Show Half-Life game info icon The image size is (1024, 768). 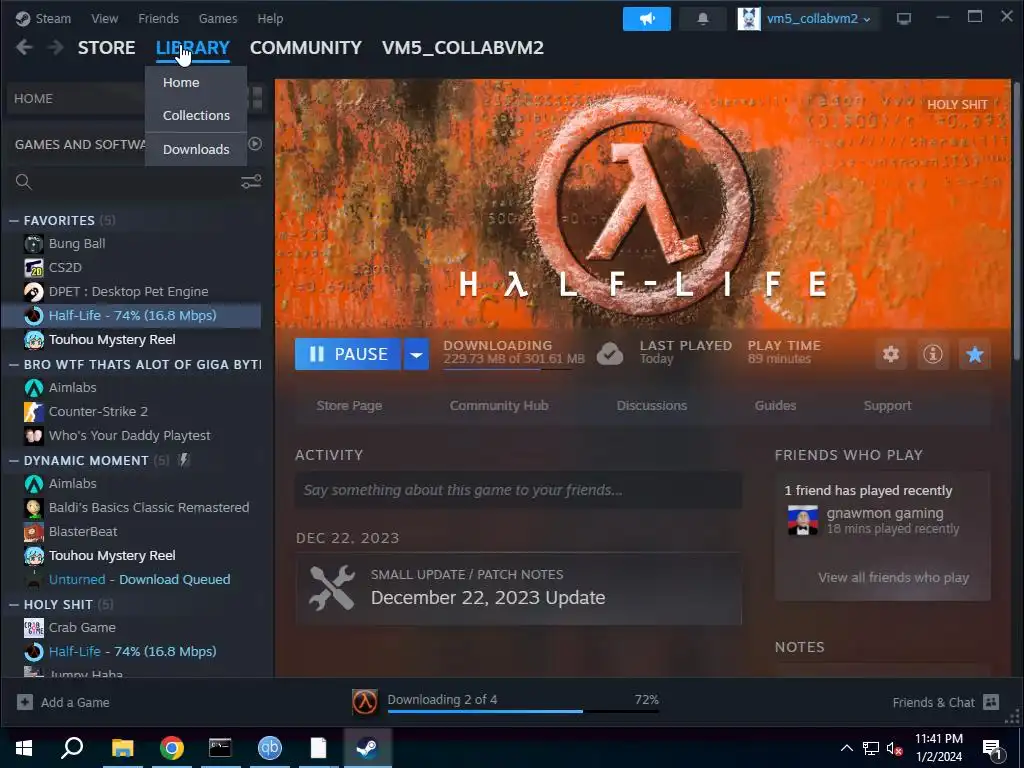933,354
